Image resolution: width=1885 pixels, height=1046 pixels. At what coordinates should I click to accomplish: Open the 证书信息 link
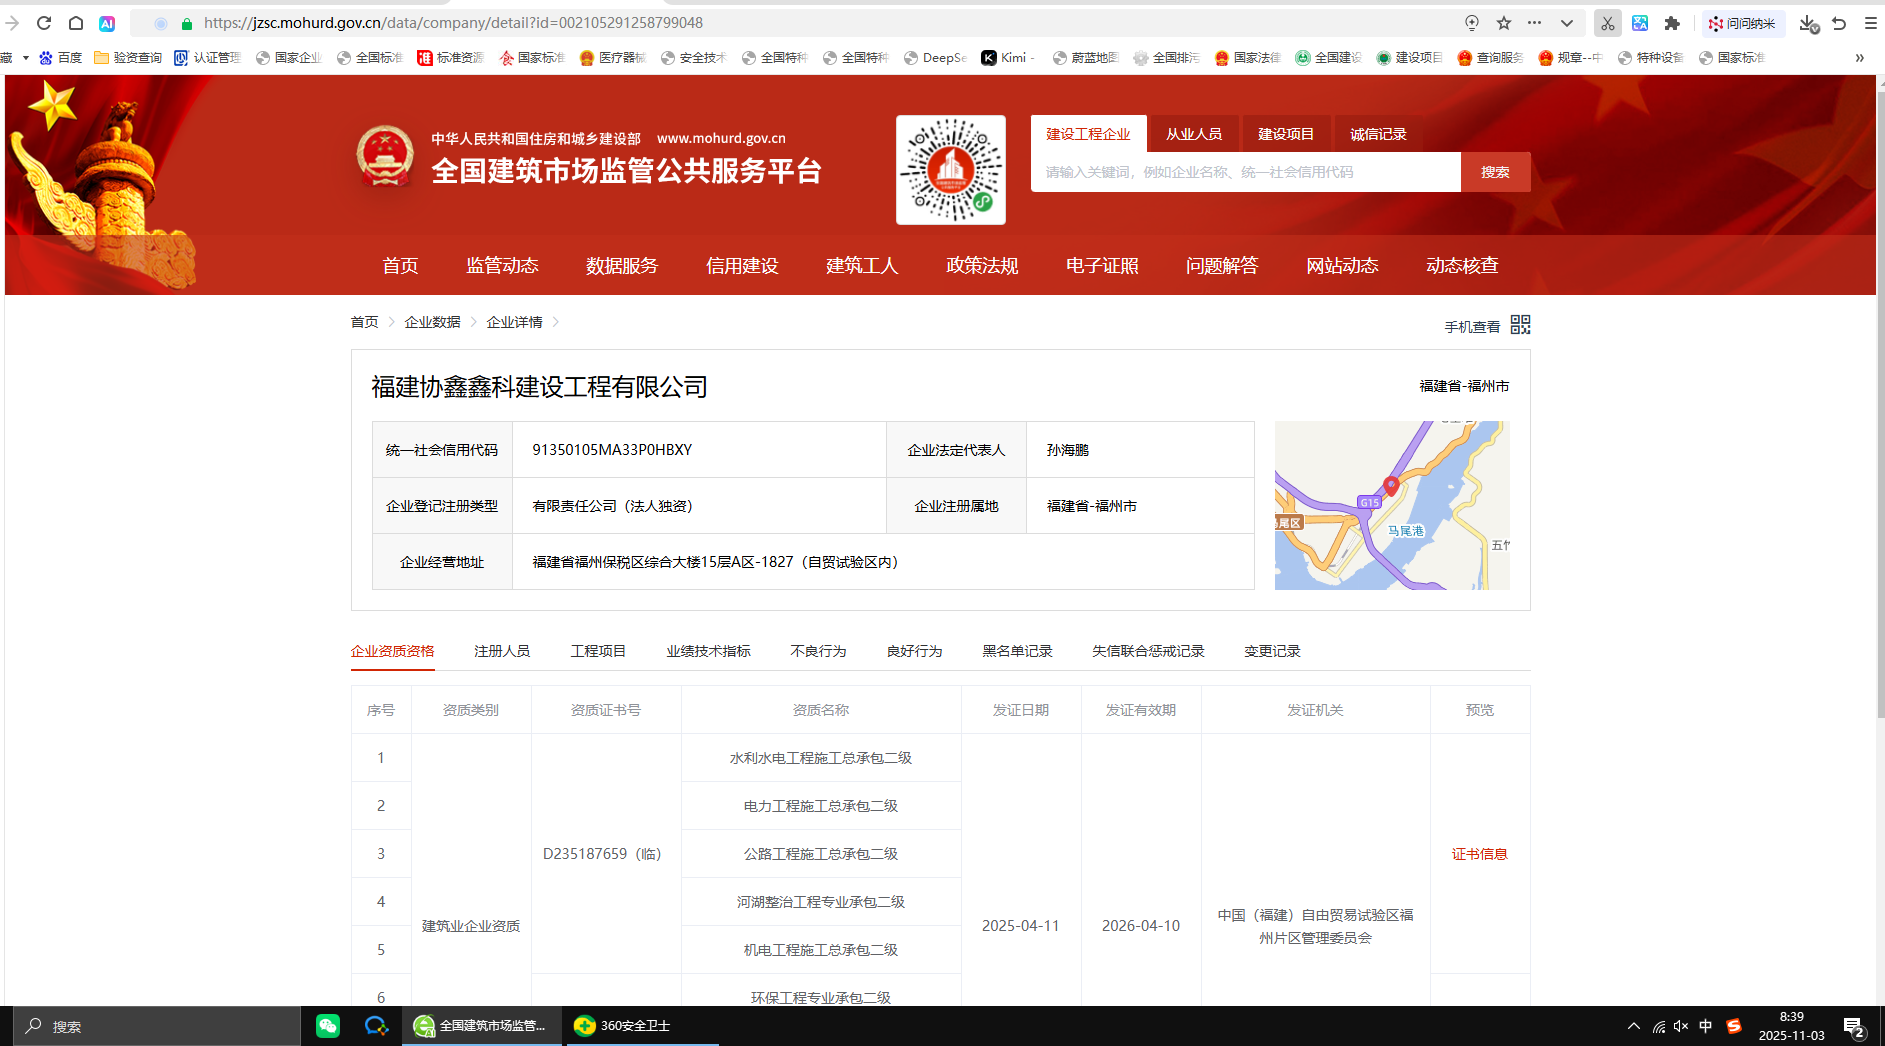pos(1479,854)
